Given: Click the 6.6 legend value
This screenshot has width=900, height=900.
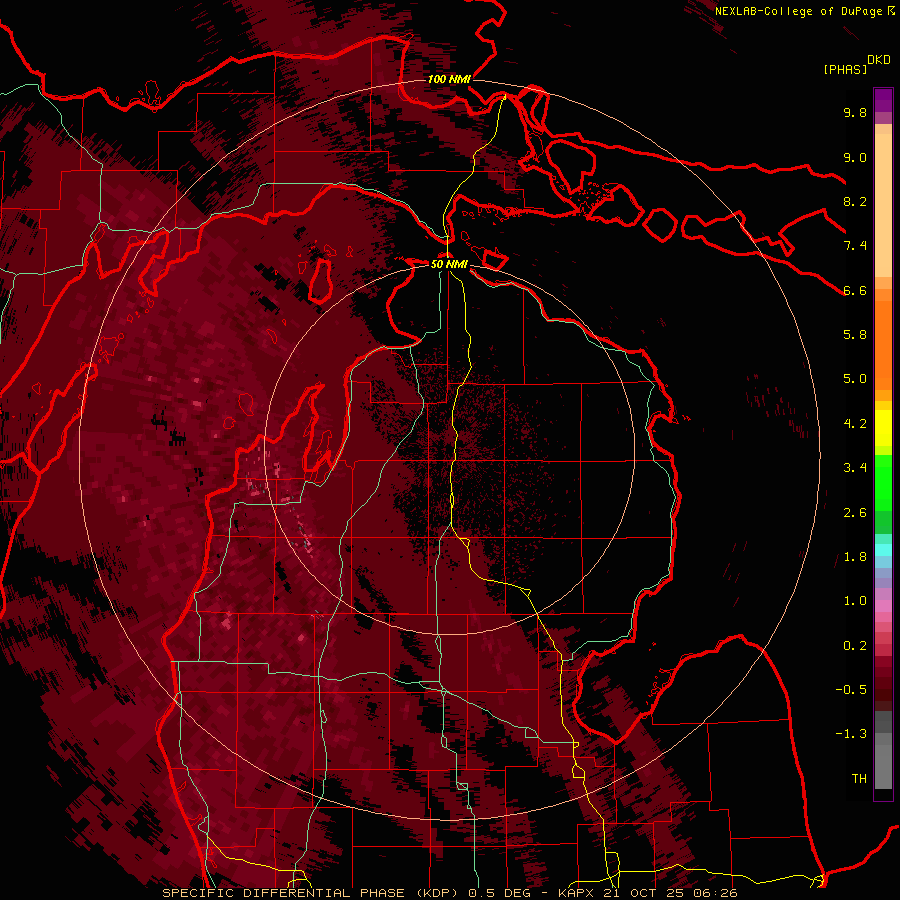Looking at the screenshot, I should [855, 290].
